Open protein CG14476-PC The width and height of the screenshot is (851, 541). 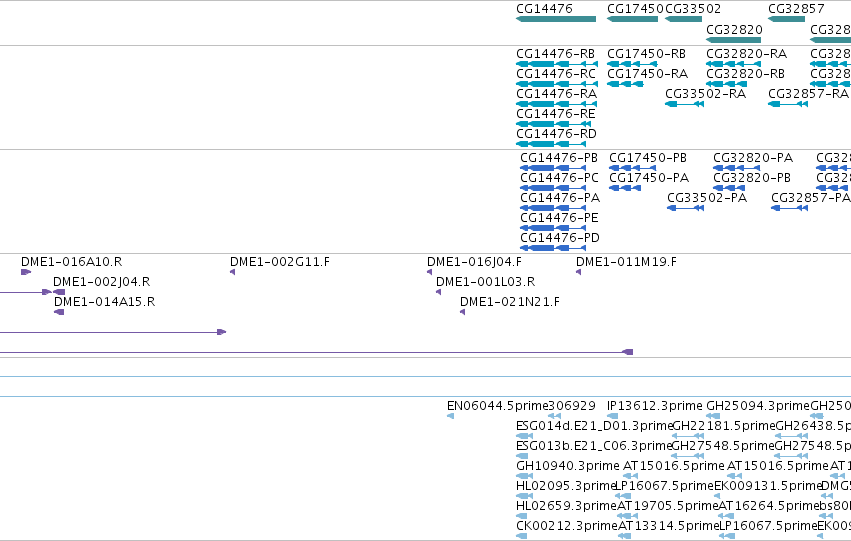coord(560,178)
